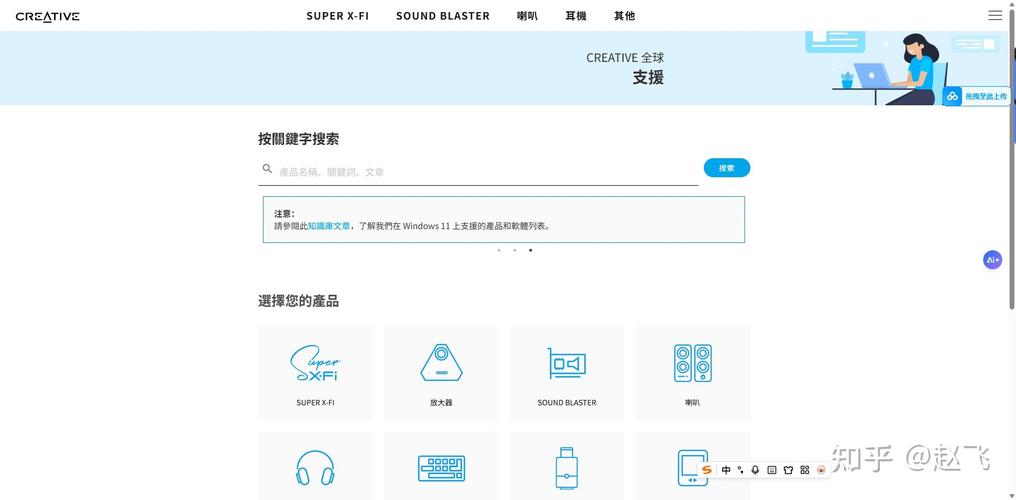
Task: Open the 其他 navigation menu
Action: [625, 16]
